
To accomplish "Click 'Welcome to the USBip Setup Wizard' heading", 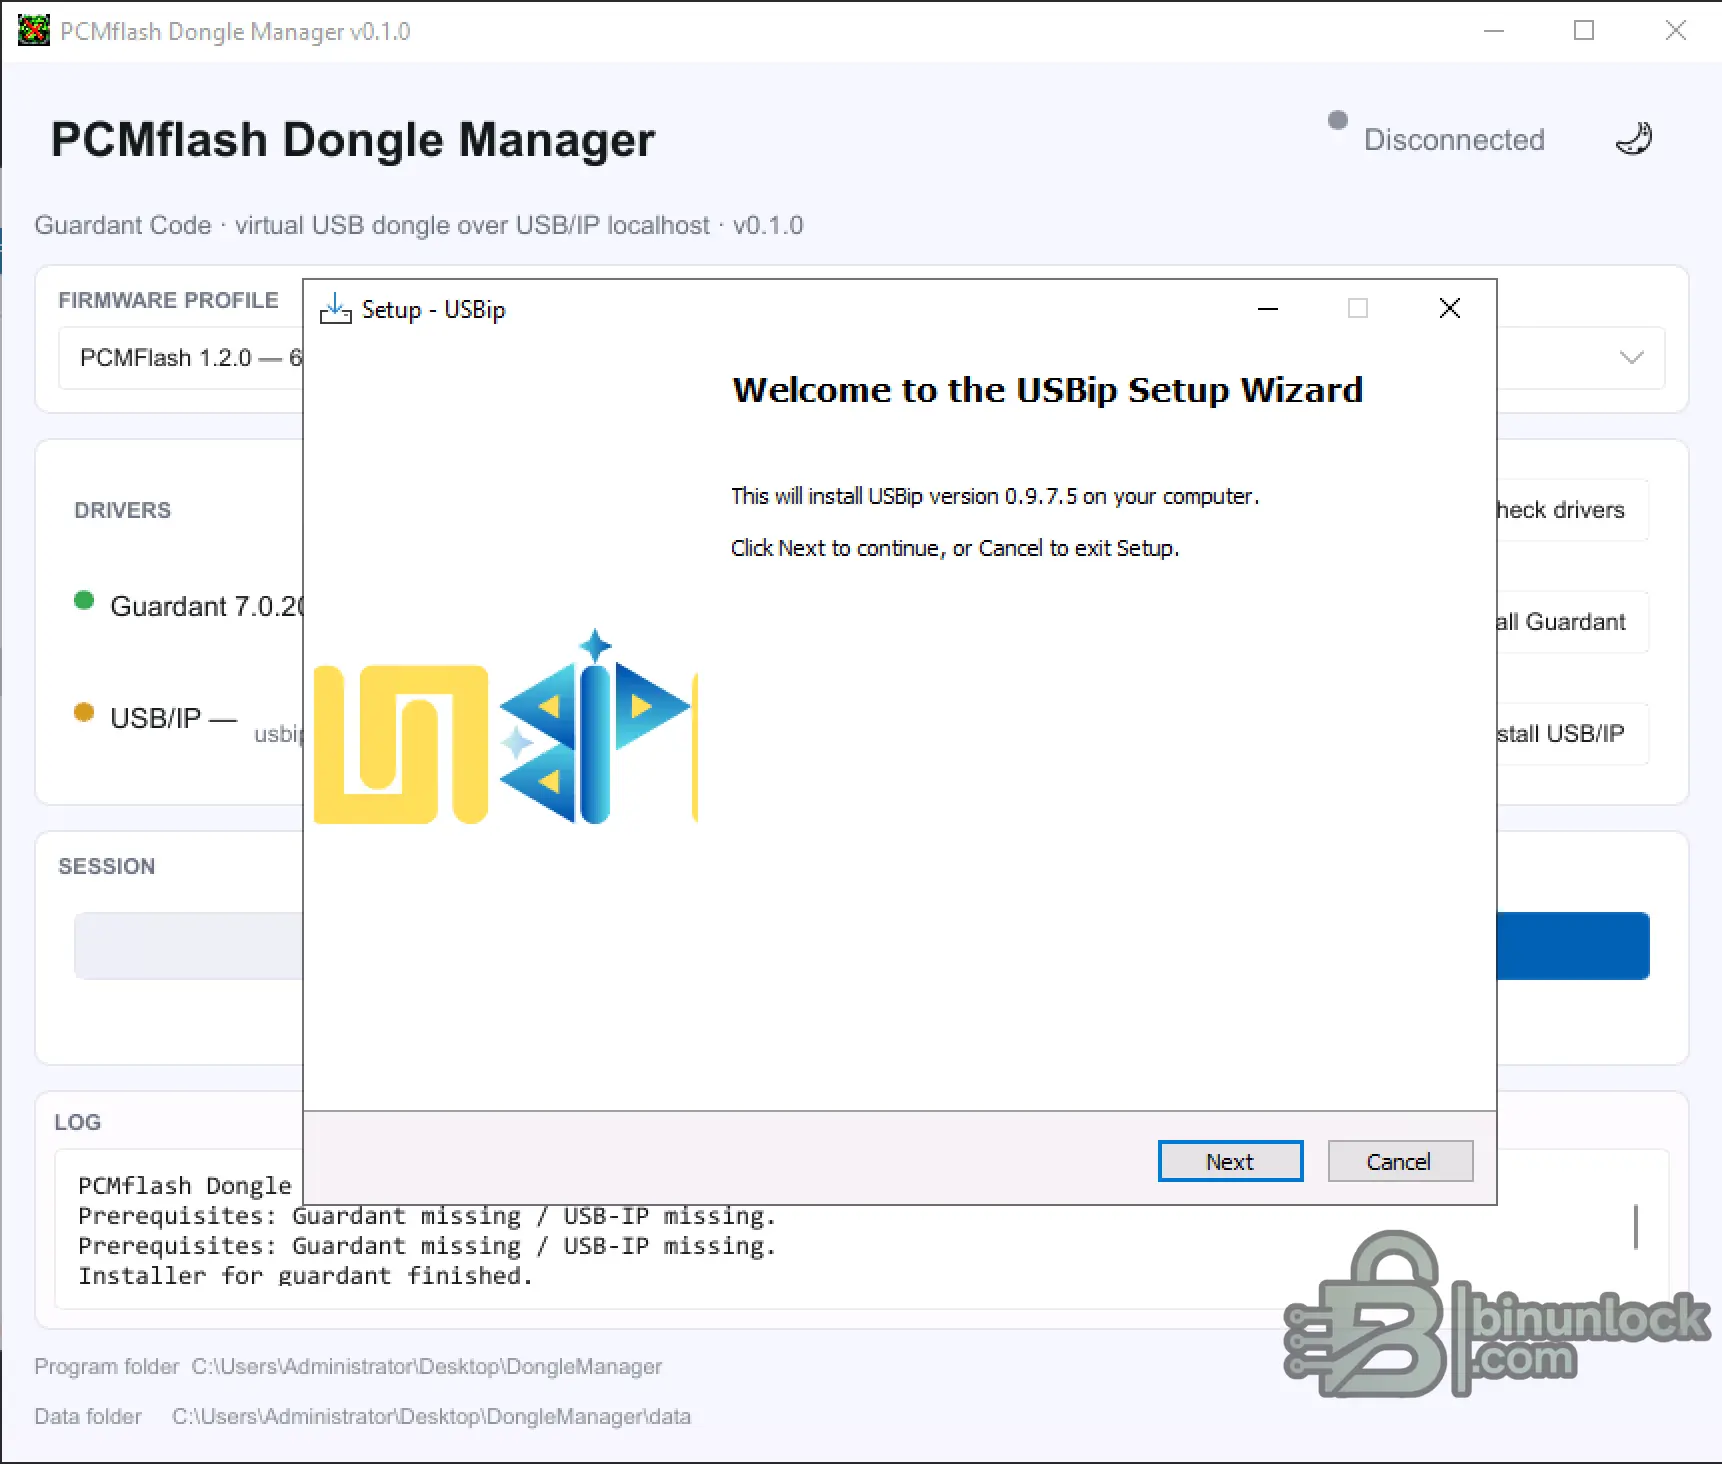I will 1048,389.
